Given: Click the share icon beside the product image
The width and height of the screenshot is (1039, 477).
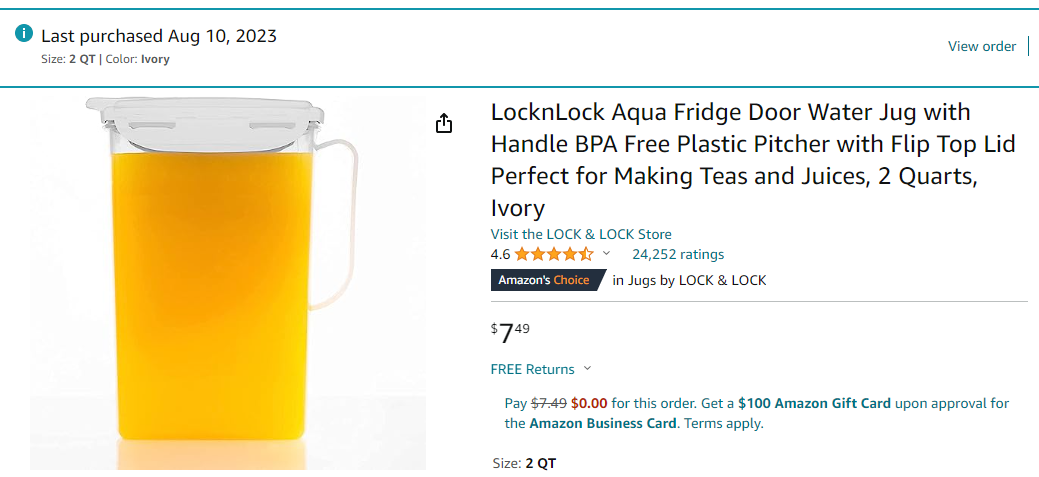Looking at the screenshot, I should [x=444, y=123].
